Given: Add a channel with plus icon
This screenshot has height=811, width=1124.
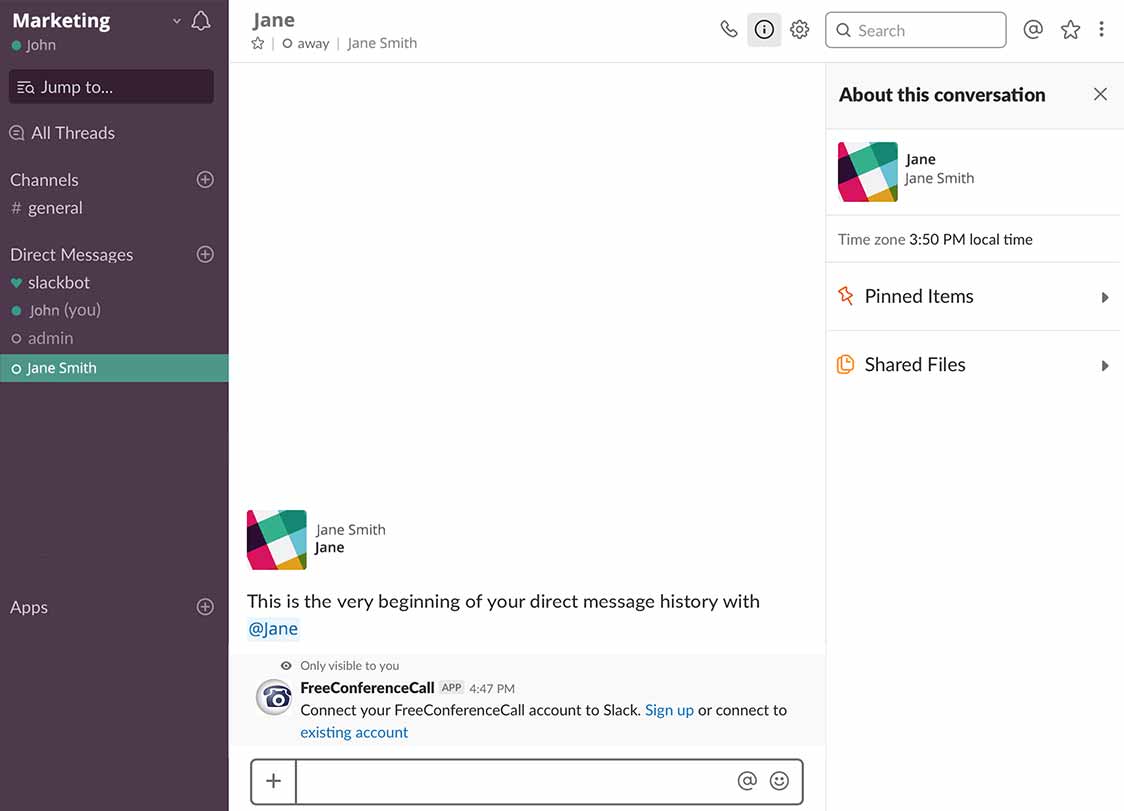Looking at the screenshot, I should point(205,180).
